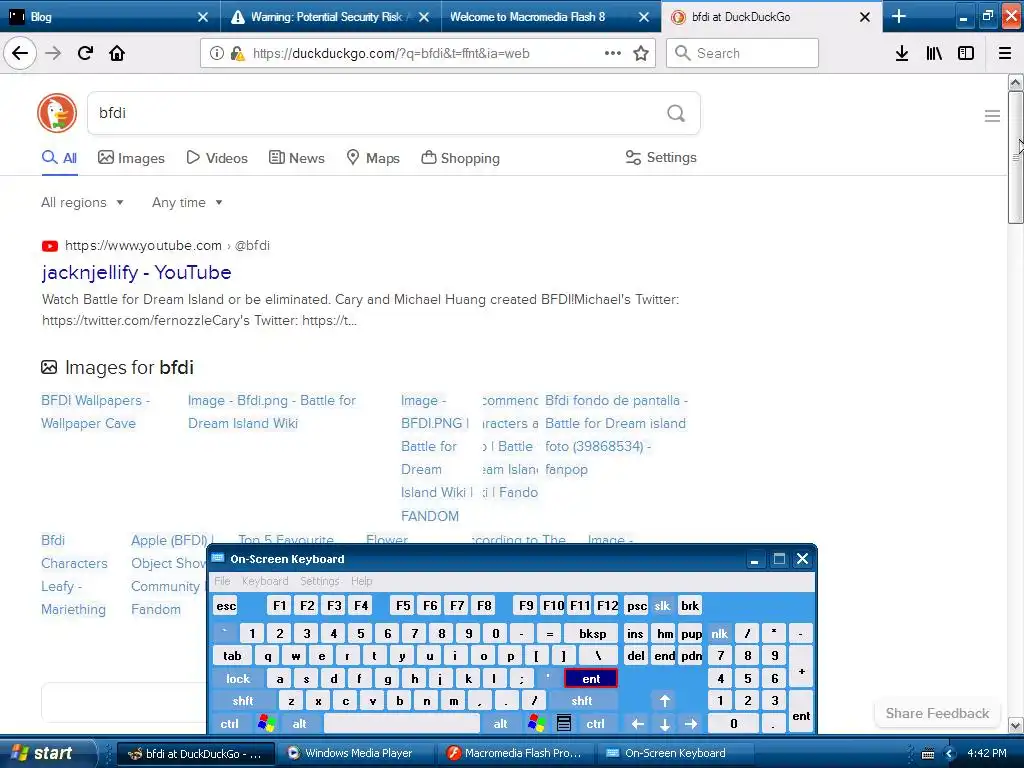1024x768 pixels.
Task: Toggle caps lock key on On-Screen Keyboard
Action: 238,679
